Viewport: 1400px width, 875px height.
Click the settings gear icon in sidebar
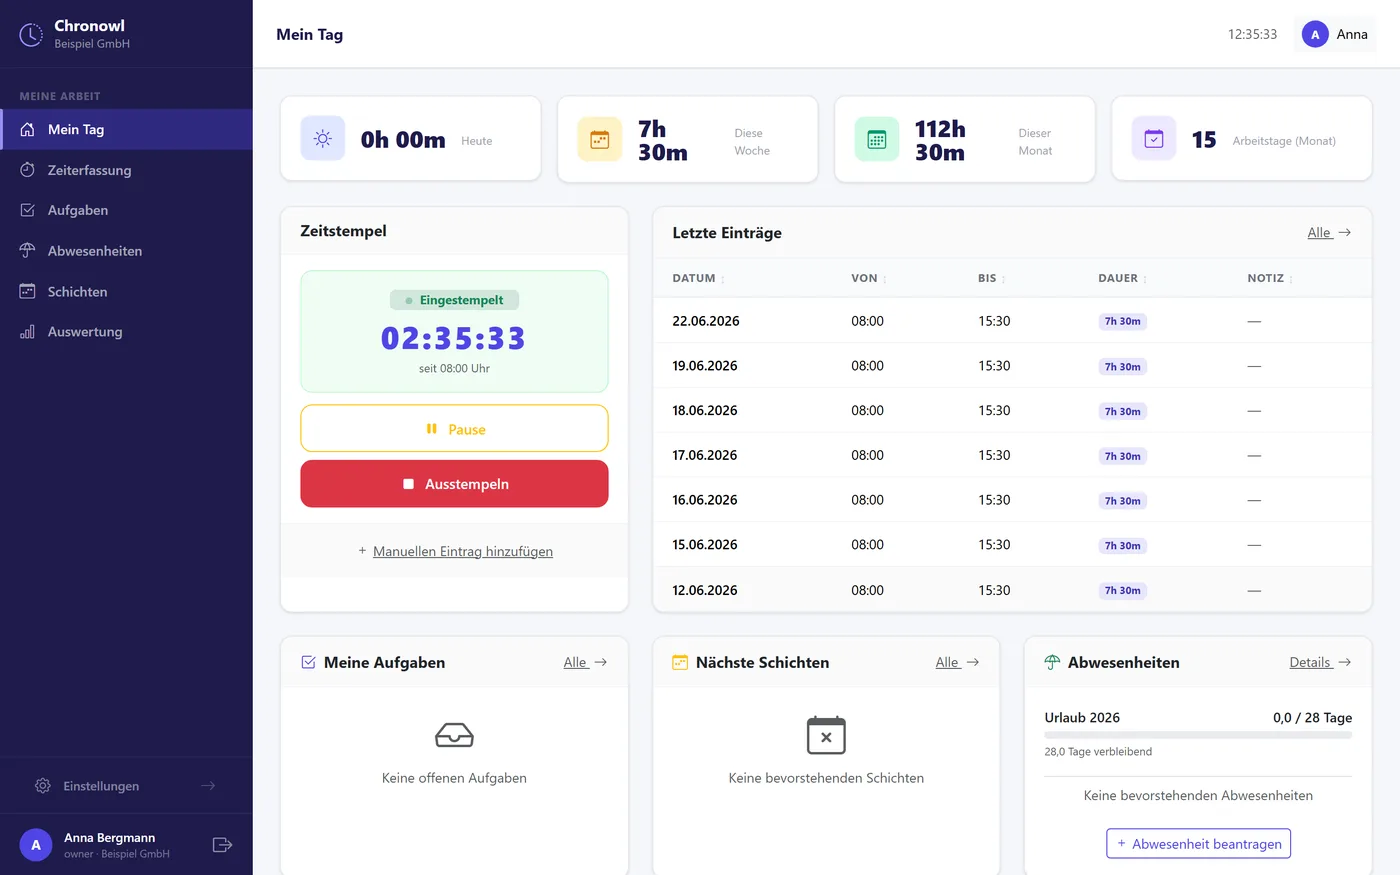[43, 786]
